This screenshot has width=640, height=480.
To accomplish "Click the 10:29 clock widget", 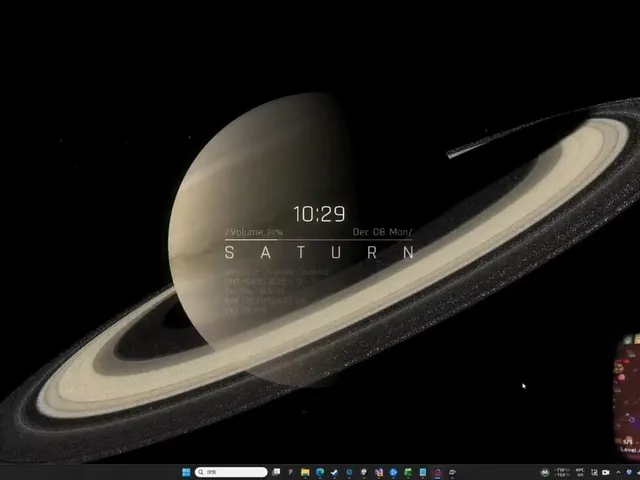I will 319,214.
